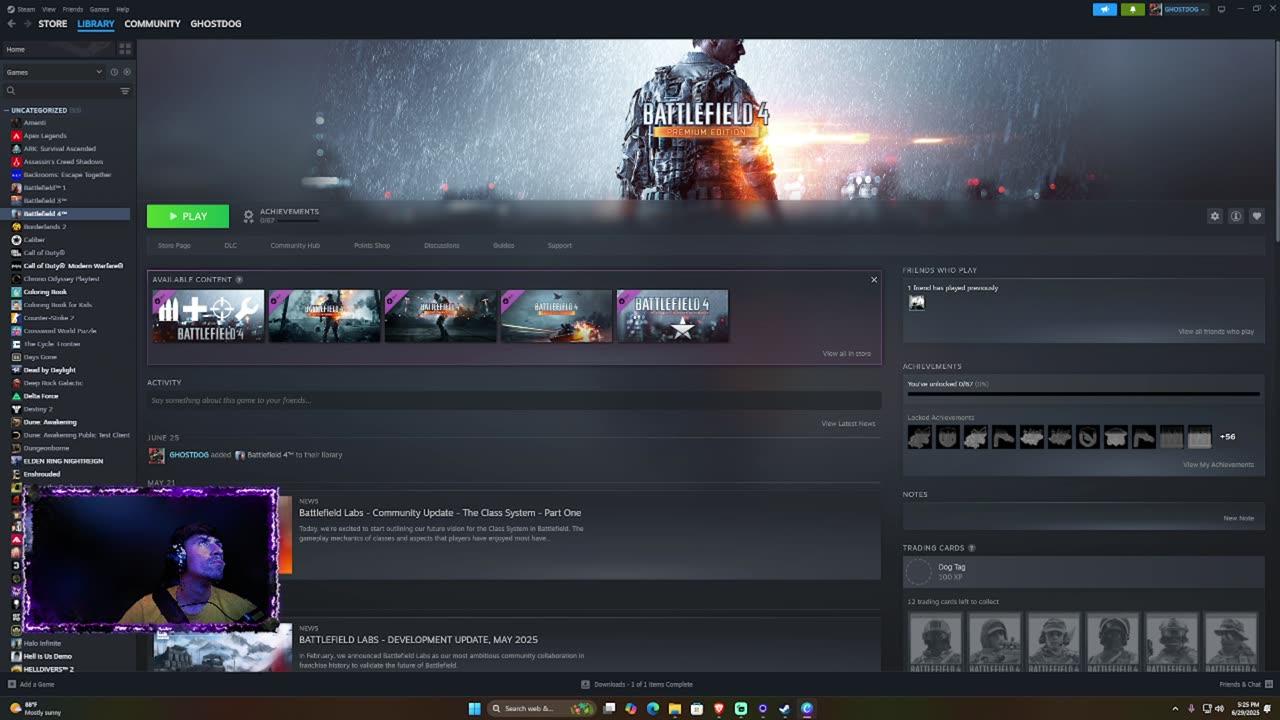Select Borderlands 2 in the library list
This screenshot has height=720, width=1280.
(x=45, y=227)
